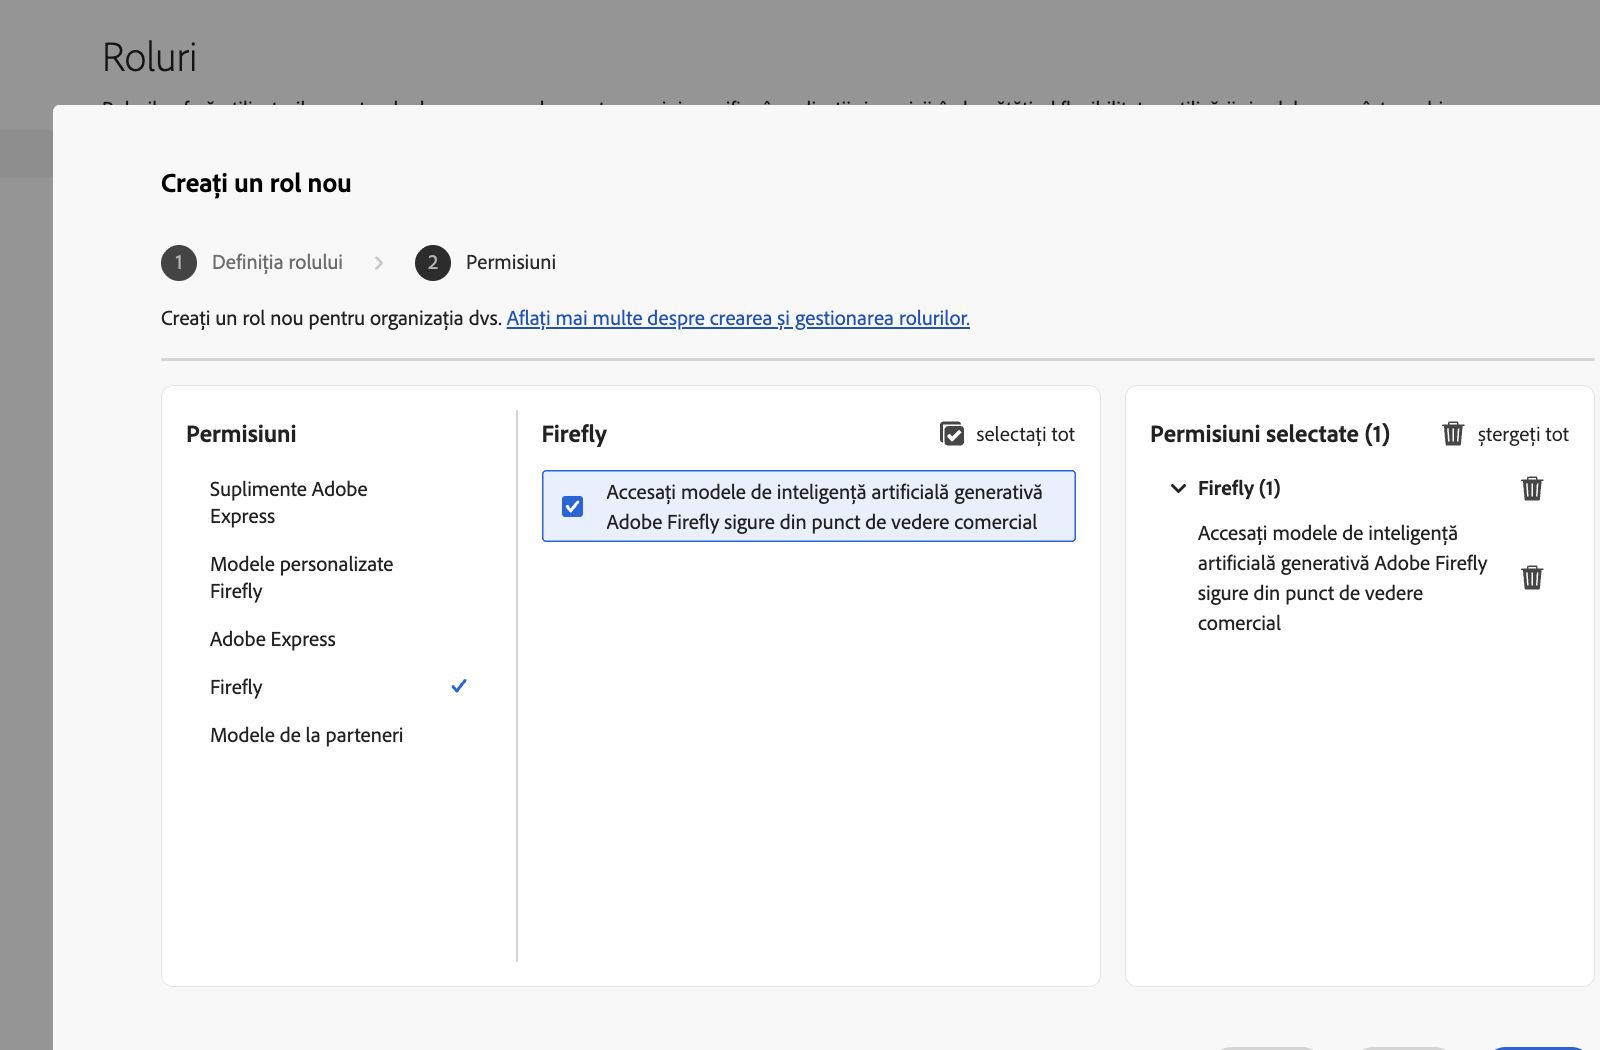The image size is (1600, 1050).
Task: Switch to the Definiția rolului step
Action: [277, 263]
